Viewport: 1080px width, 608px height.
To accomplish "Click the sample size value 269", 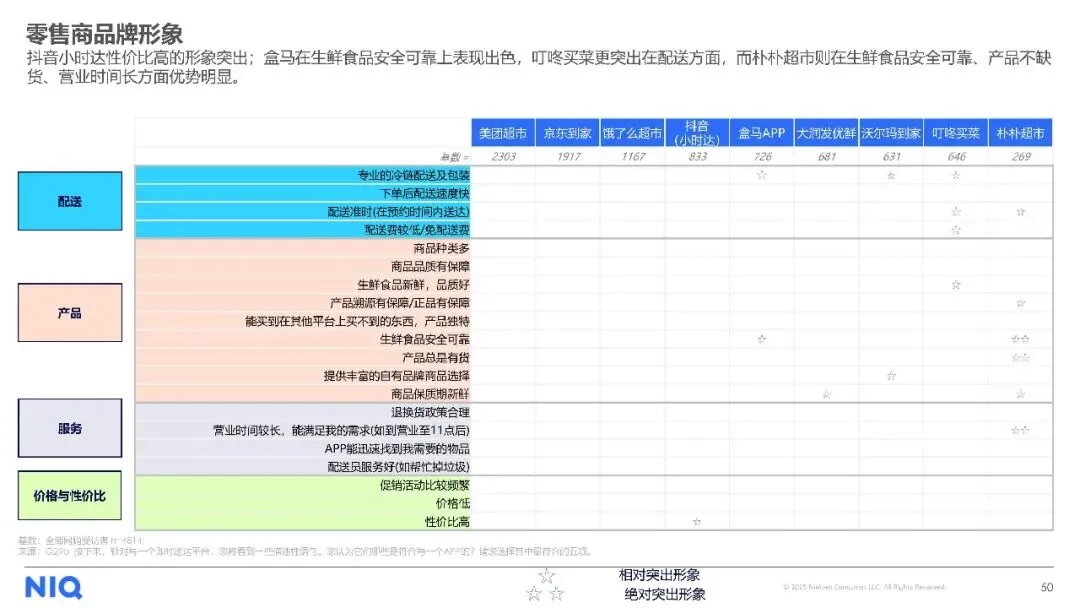I will click(1021, 156).
